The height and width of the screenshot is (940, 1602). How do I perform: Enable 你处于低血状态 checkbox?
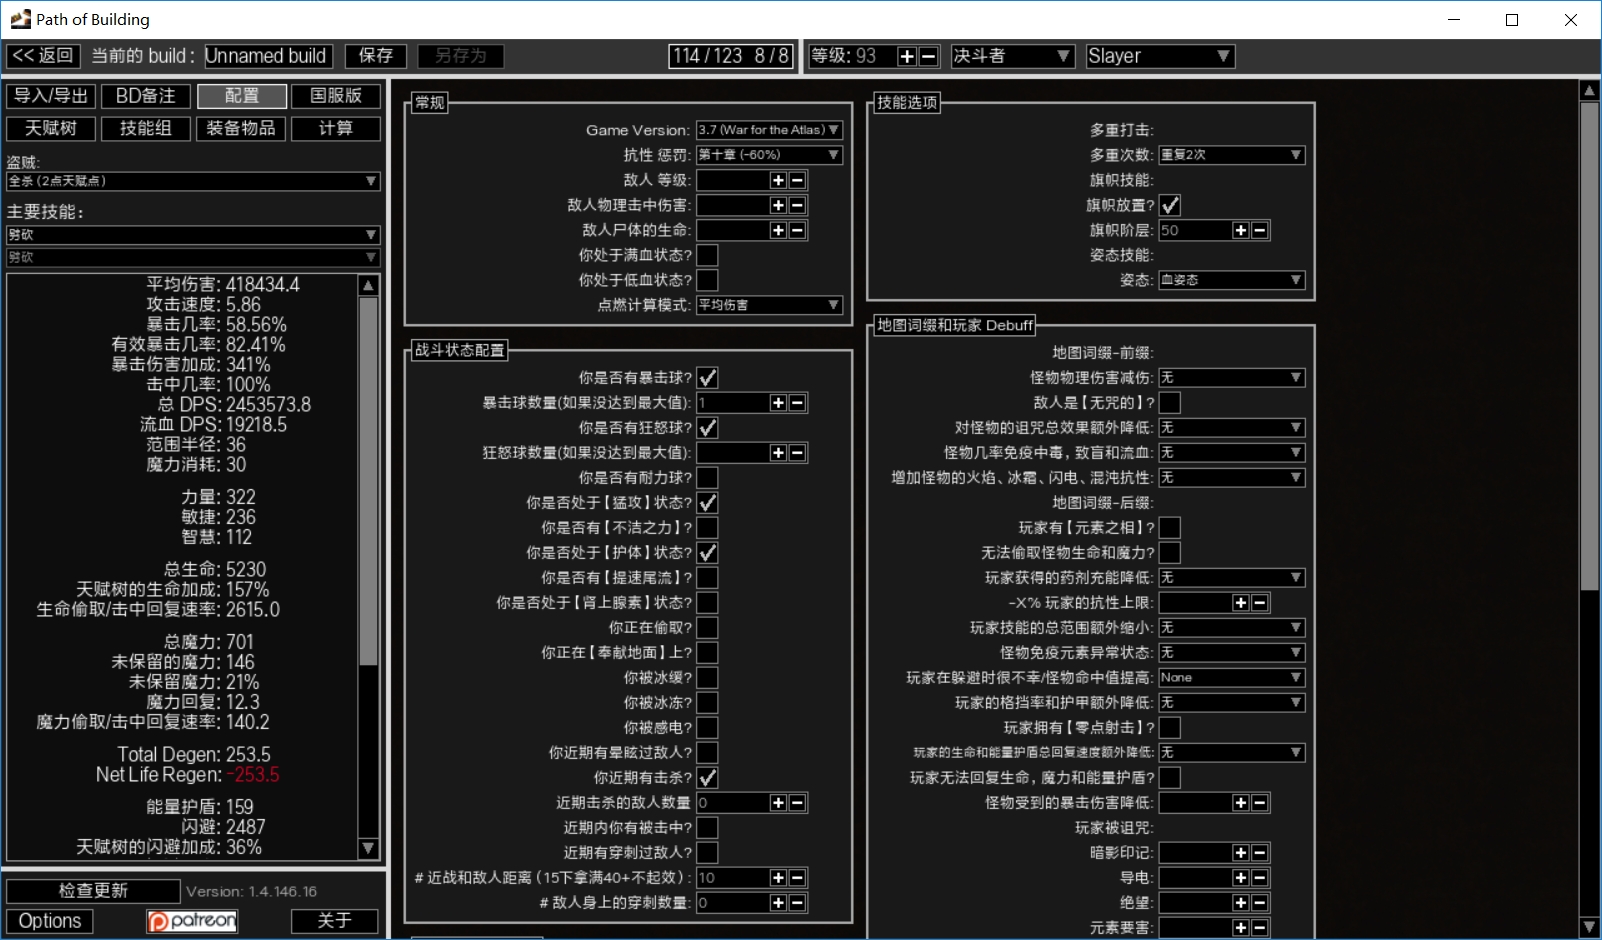(707, 280)
